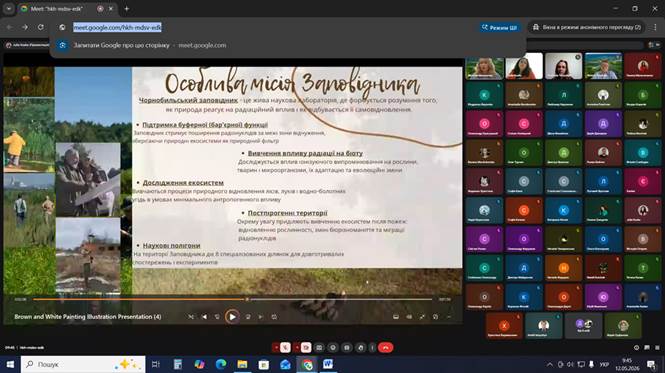Mute the media player volume
Image resolution: width=665 pixels, height=373 pixels.
tap(409, 317)
